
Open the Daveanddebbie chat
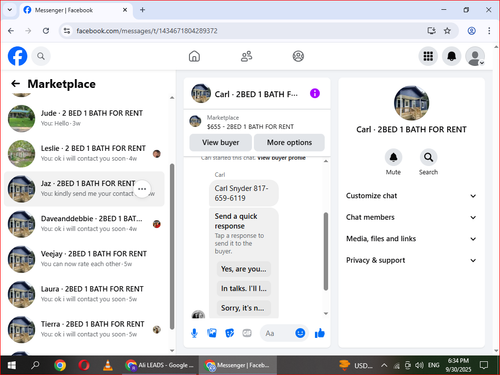click(x=84, y=224)
